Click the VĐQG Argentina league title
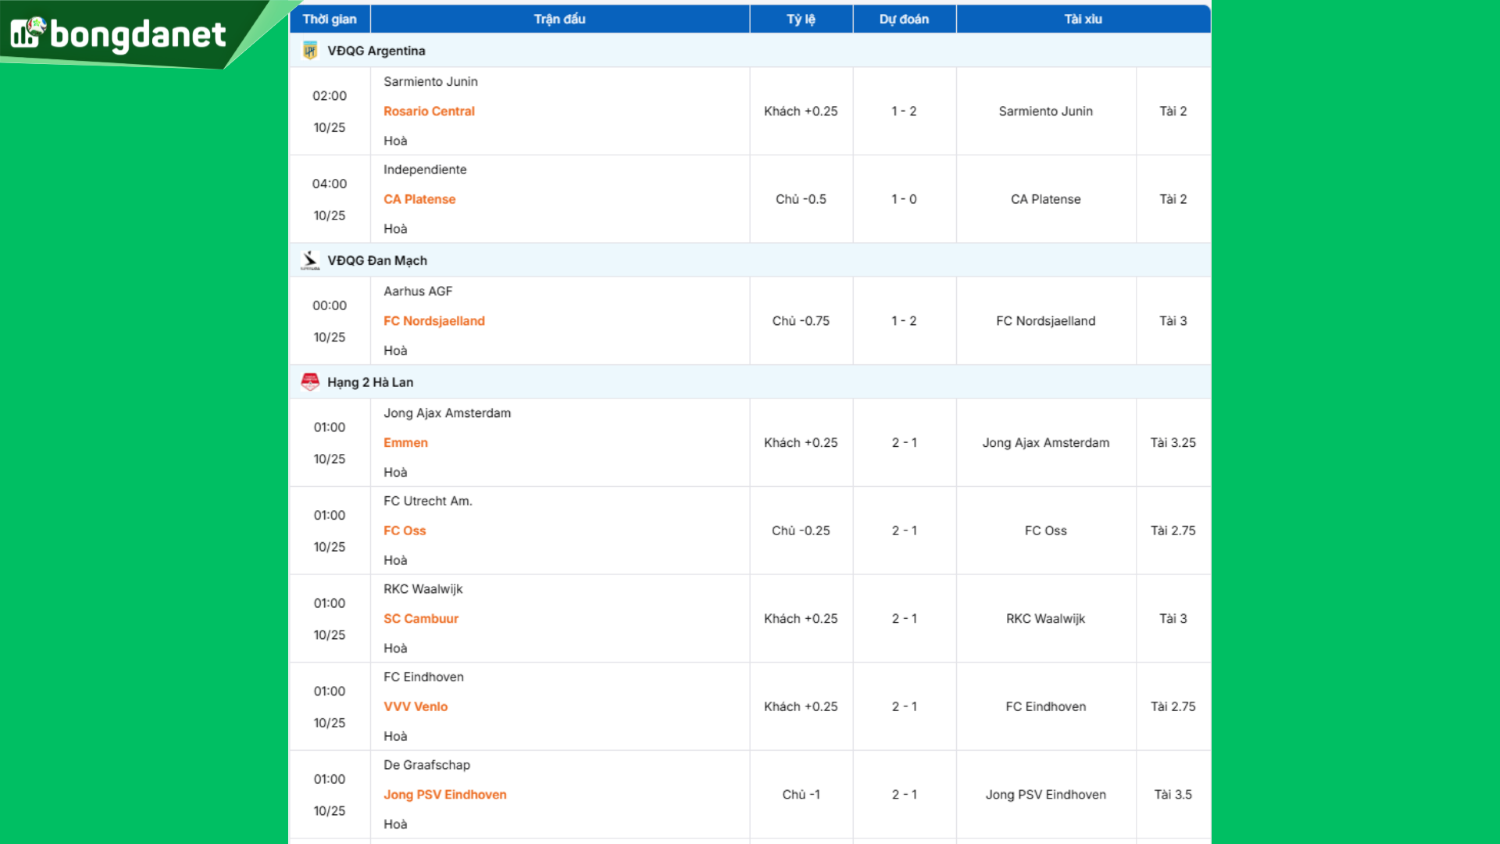 (376, 51)
